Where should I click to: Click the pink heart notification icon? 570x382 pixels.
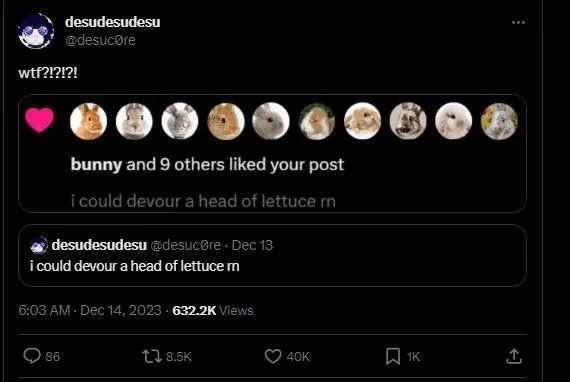[39, 120]
